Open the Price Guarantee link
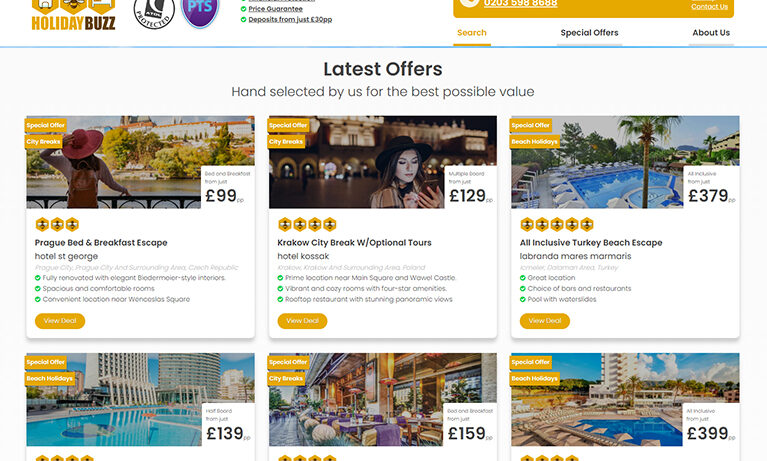767x461 pixels. 275,9
